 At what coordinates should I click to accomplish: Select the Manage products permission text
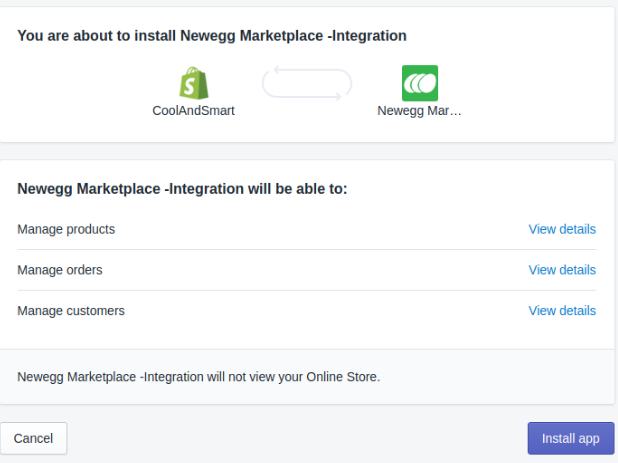66,229
